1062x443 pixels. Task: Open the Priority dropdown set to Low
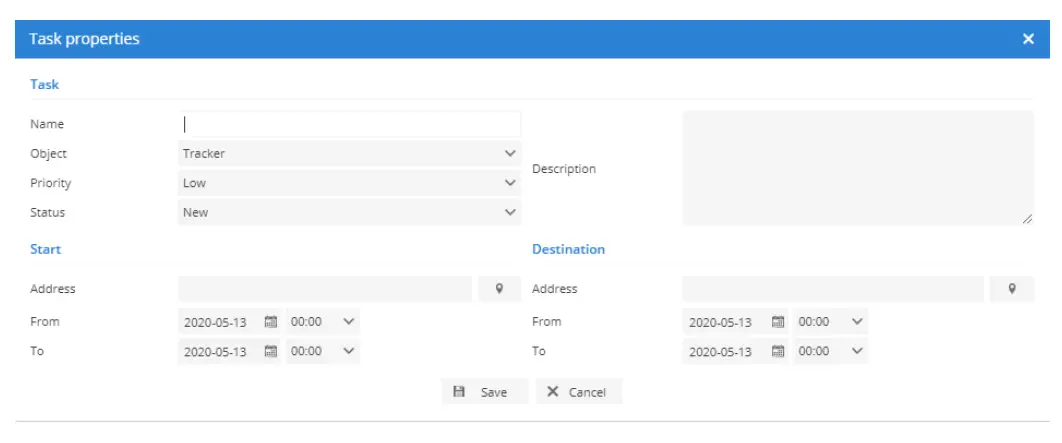[349, 183]
